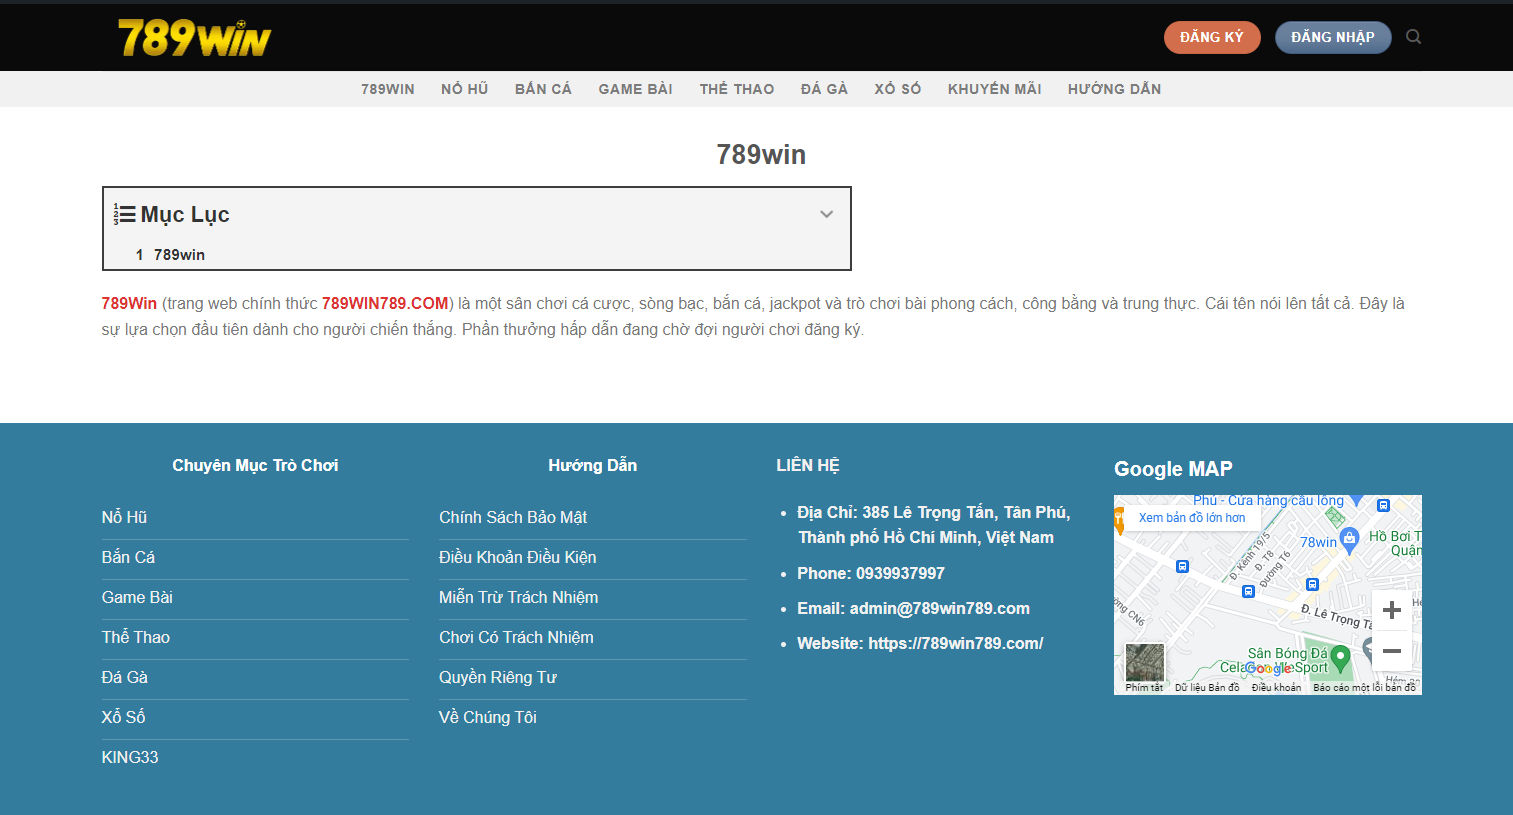This screenshot has height=815, width=1513.
Task: Click the 789win page heading
Action: 761,154
